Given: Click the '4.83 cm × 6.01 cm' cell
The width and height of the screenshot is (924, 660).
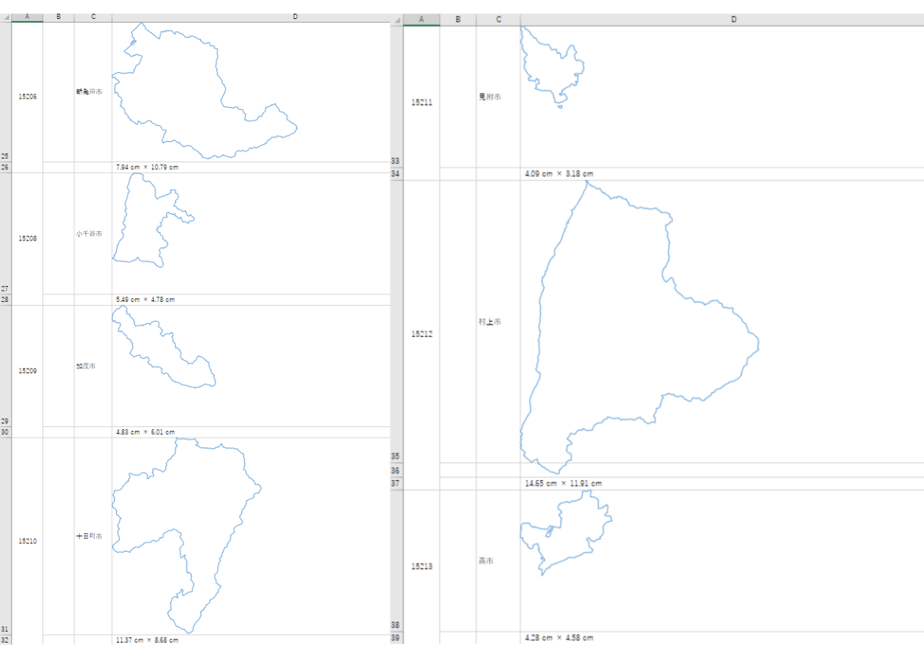Looking at the screenshot, I should [x=251, y=432].
